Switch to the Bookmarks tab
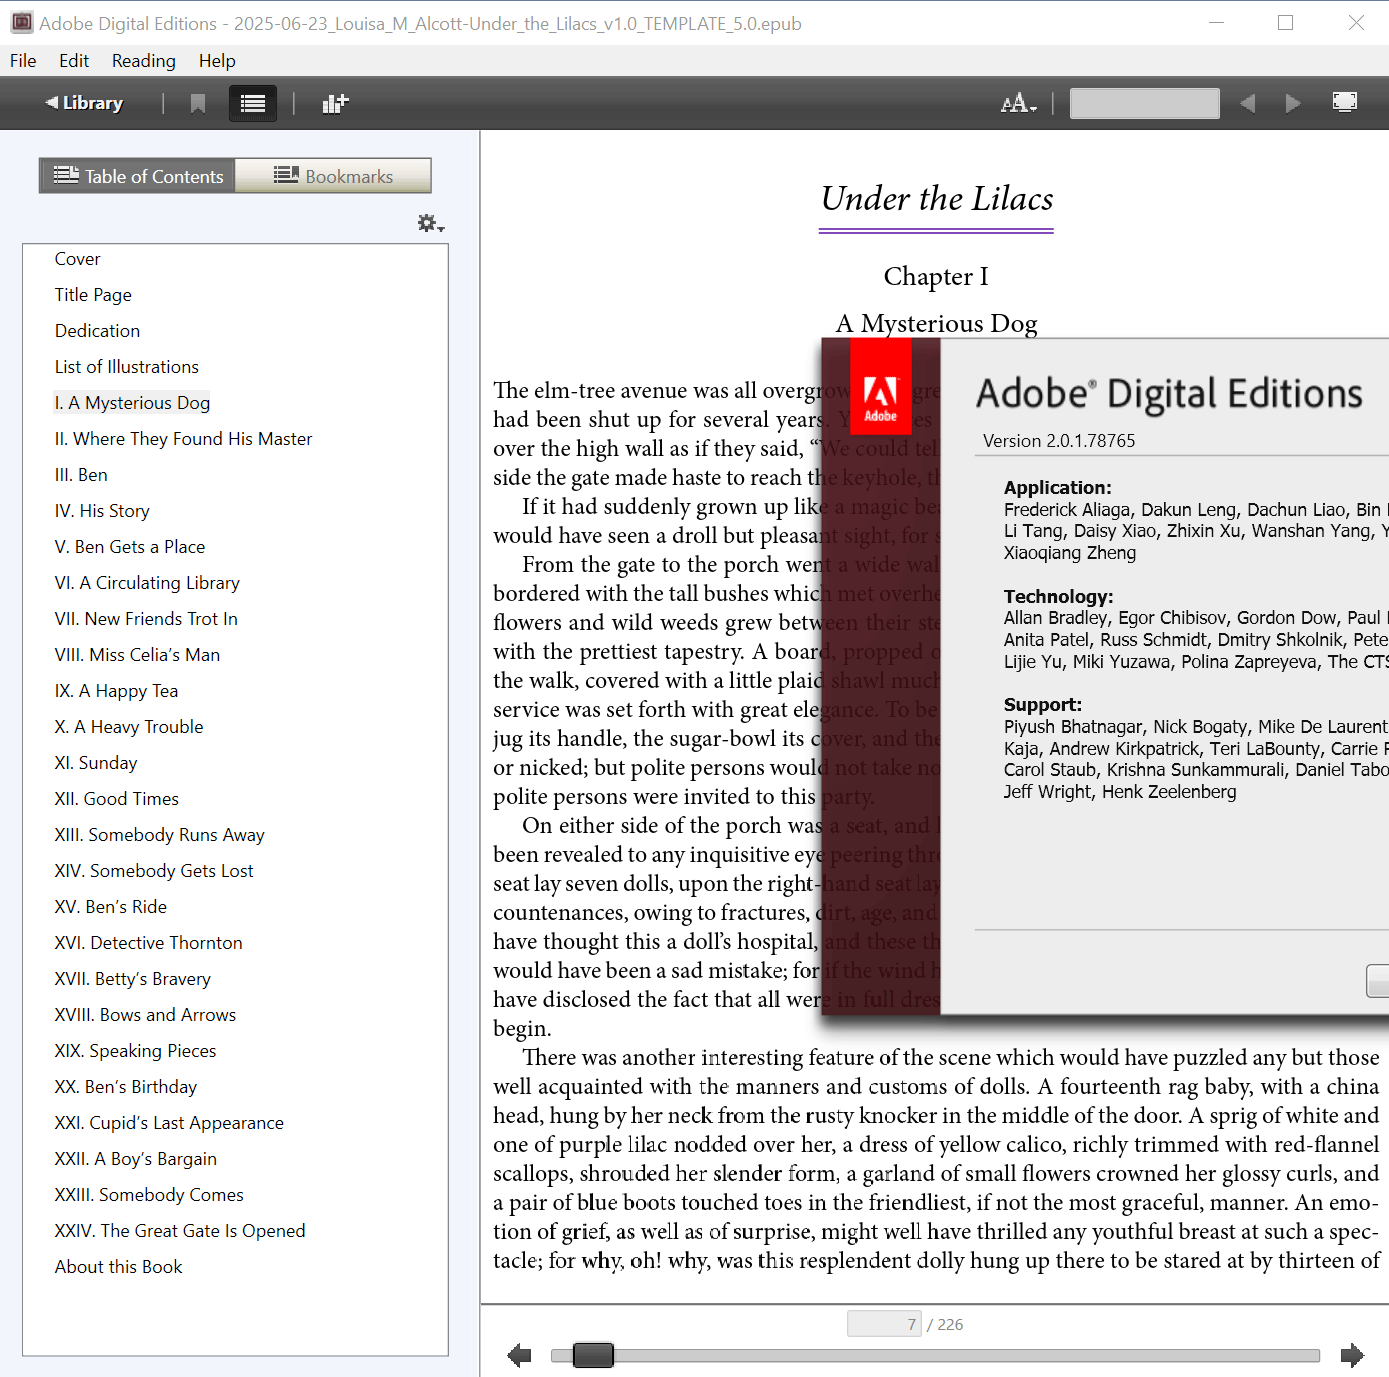The height and width of the screenshot is (1377, 1389). coord(333,176)
